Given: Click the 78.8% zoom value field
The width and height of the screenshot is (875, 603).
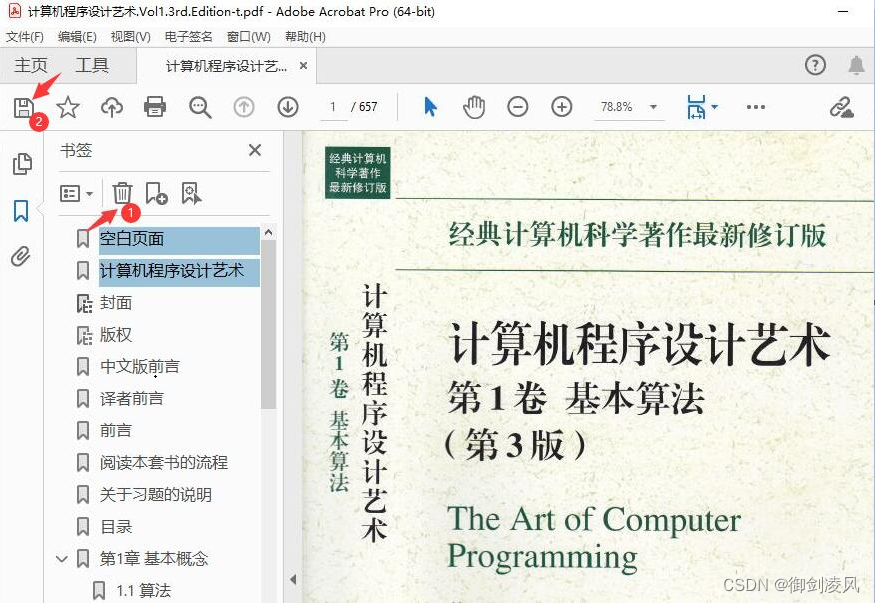Looking at the screenshot, I should (616, 107).
